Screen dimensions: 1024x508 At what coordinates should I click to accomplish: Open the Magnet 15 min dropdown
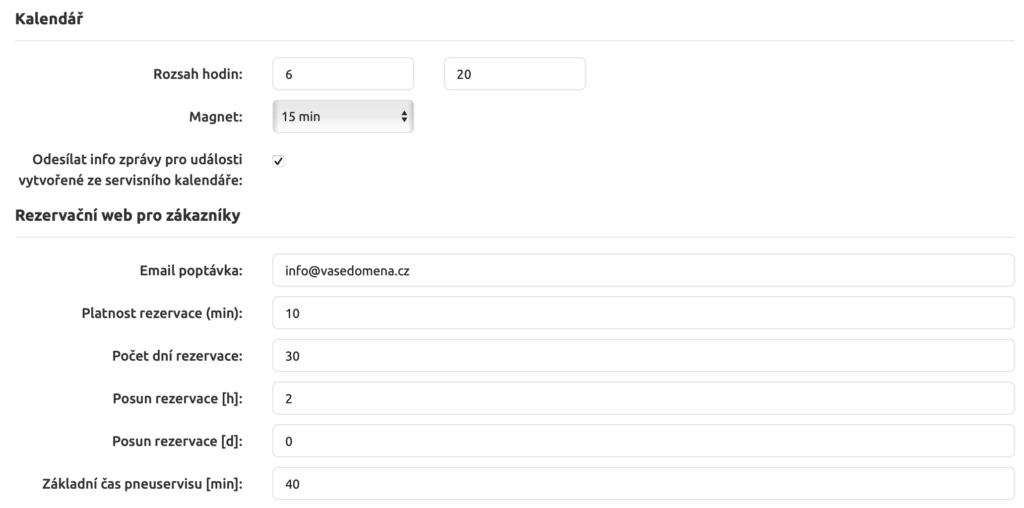[x=342, y=116]
